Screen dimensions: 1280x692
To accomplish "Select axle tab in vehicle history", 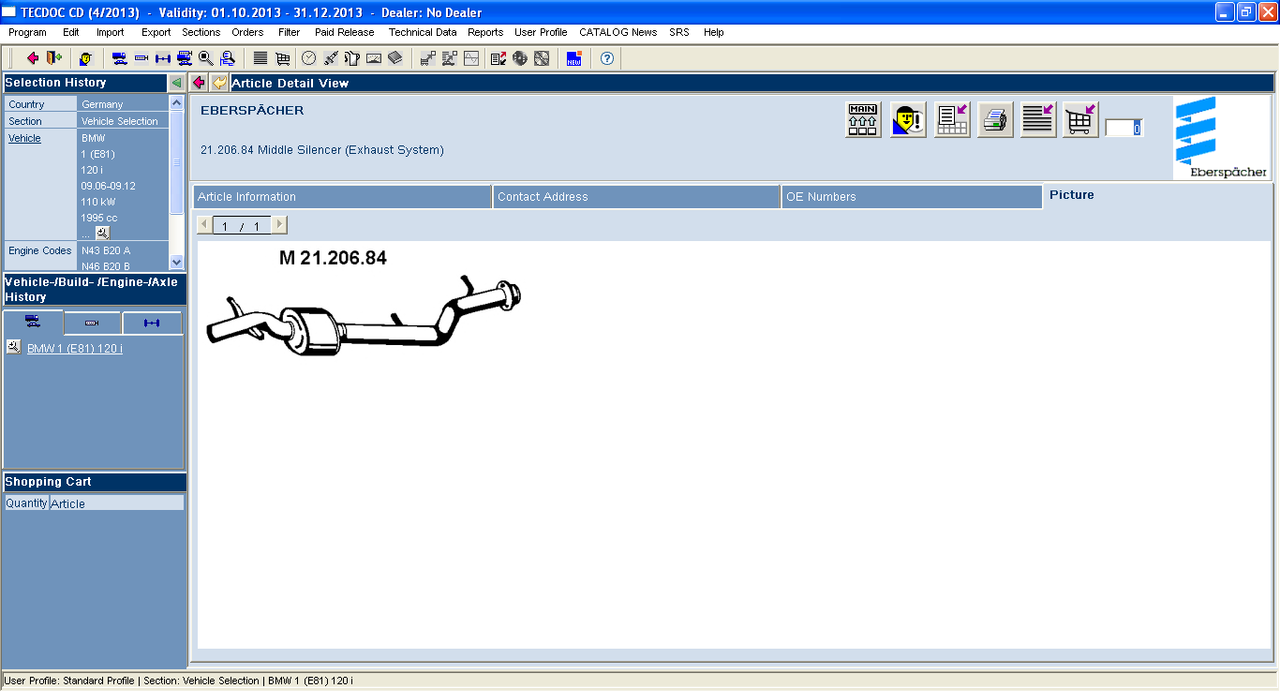I will [152, 322].
